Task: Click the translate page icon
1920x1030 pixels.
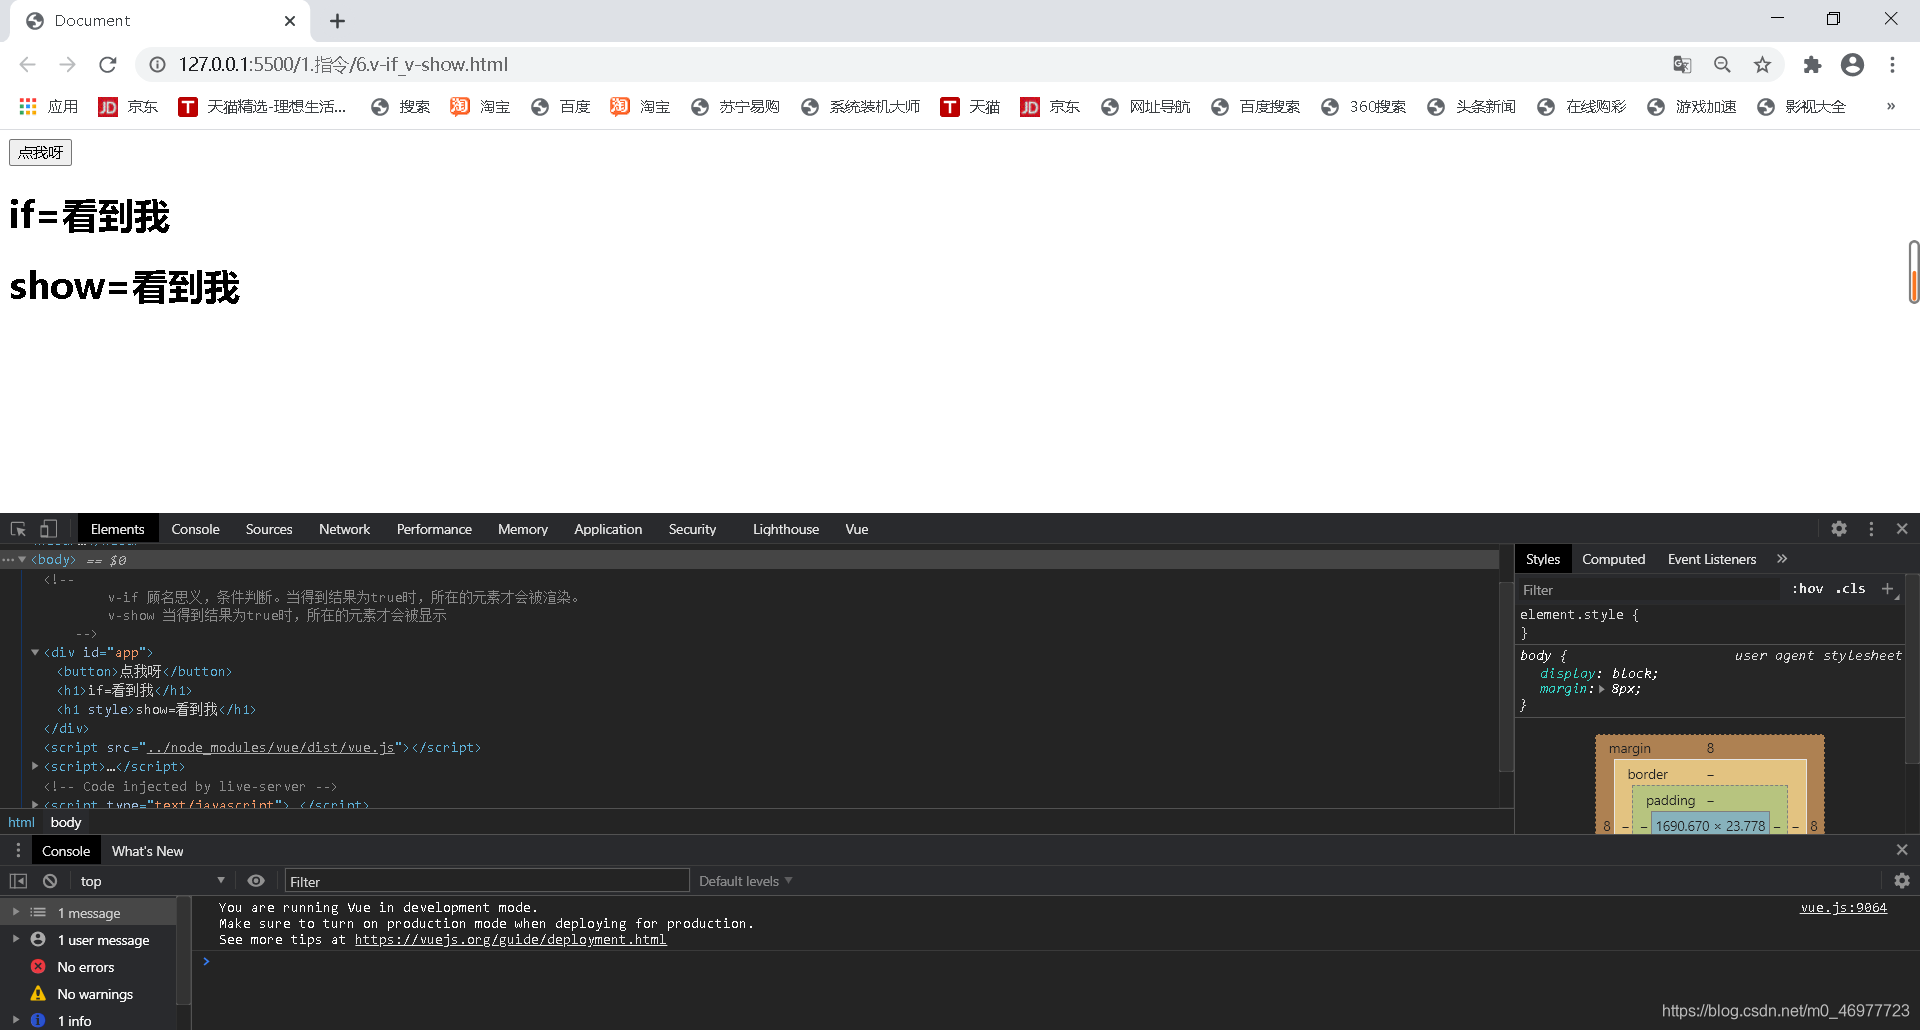Action: (1682, 64)
